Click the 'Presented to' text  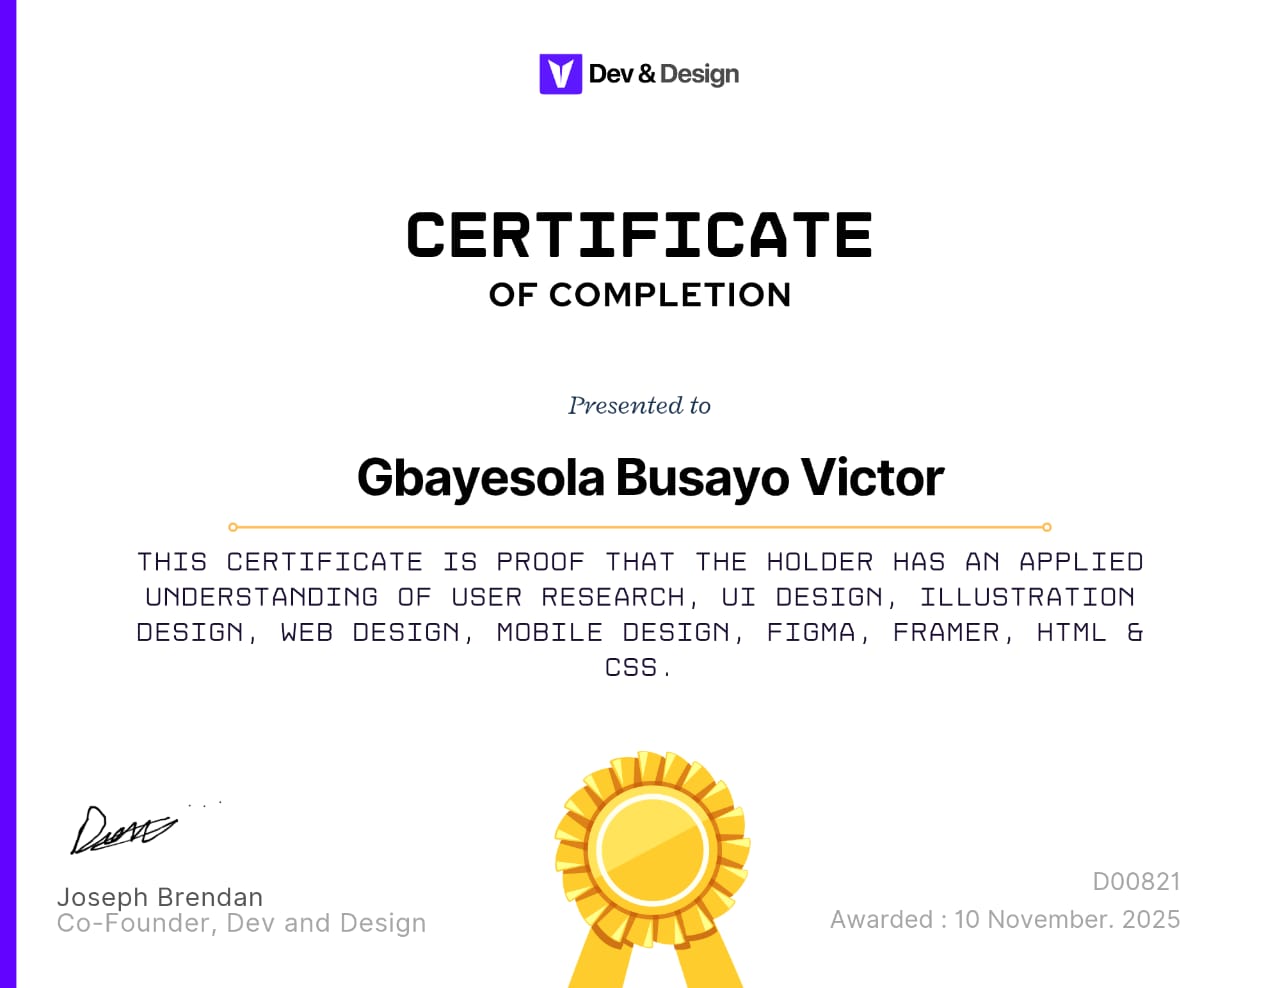coord(640,405)
